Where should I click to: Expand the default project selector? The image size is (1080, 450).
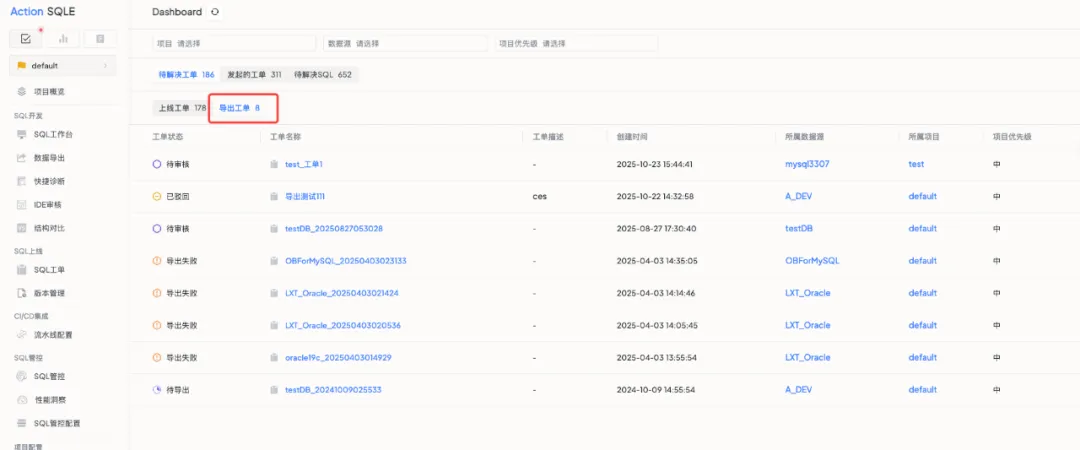(x=62, y=66)
